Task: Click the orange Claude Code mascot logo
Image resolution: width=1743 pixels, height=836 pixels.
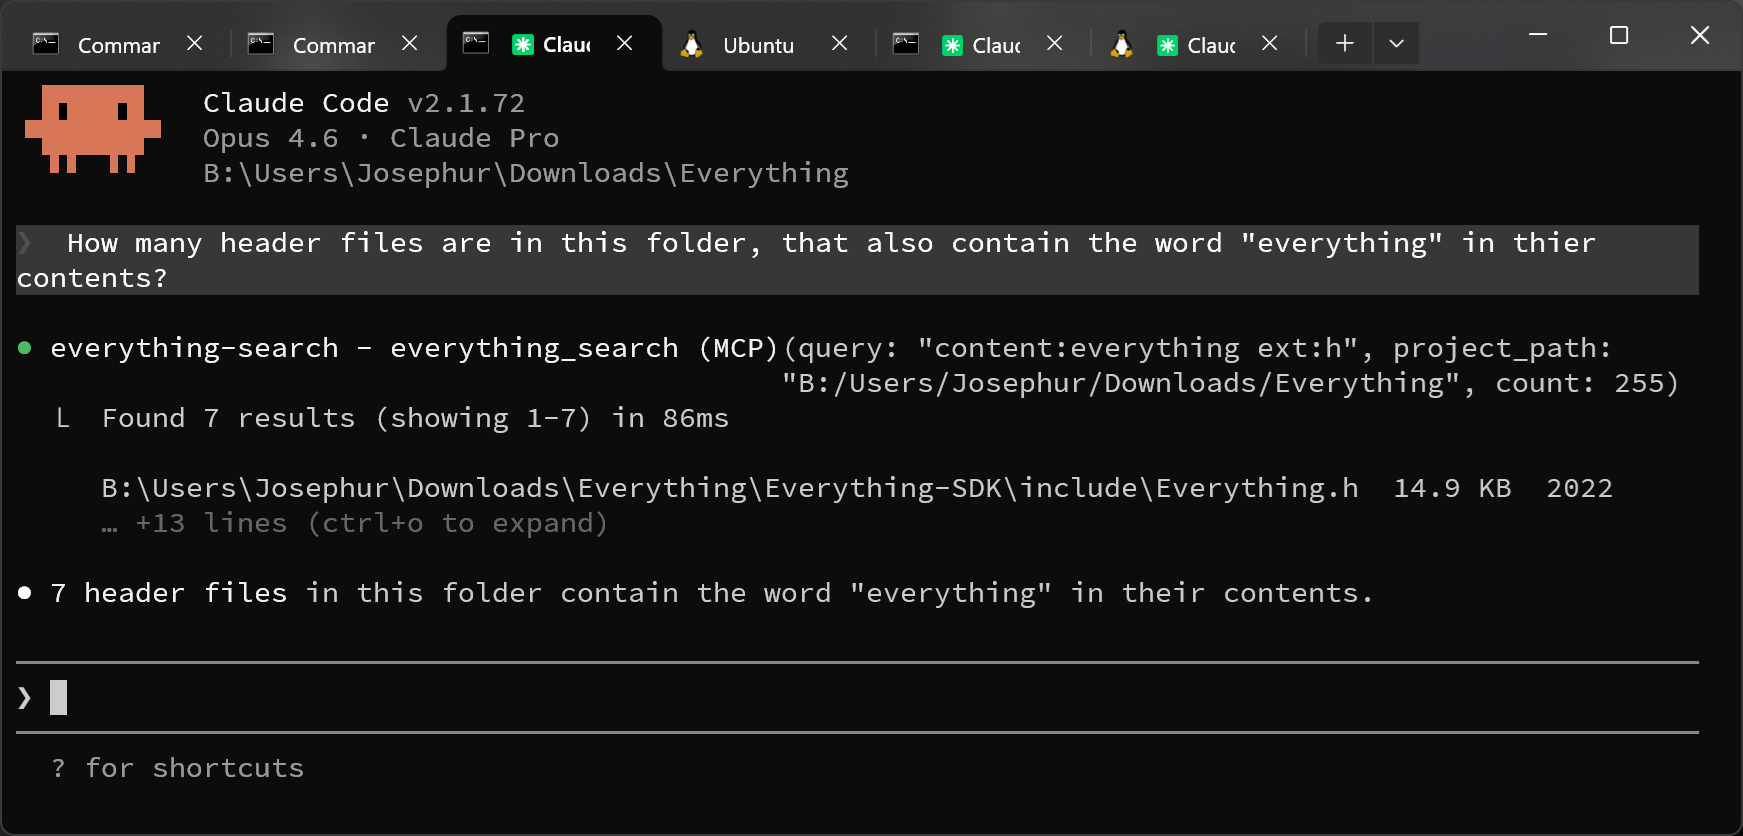Action: pos(93,129)
